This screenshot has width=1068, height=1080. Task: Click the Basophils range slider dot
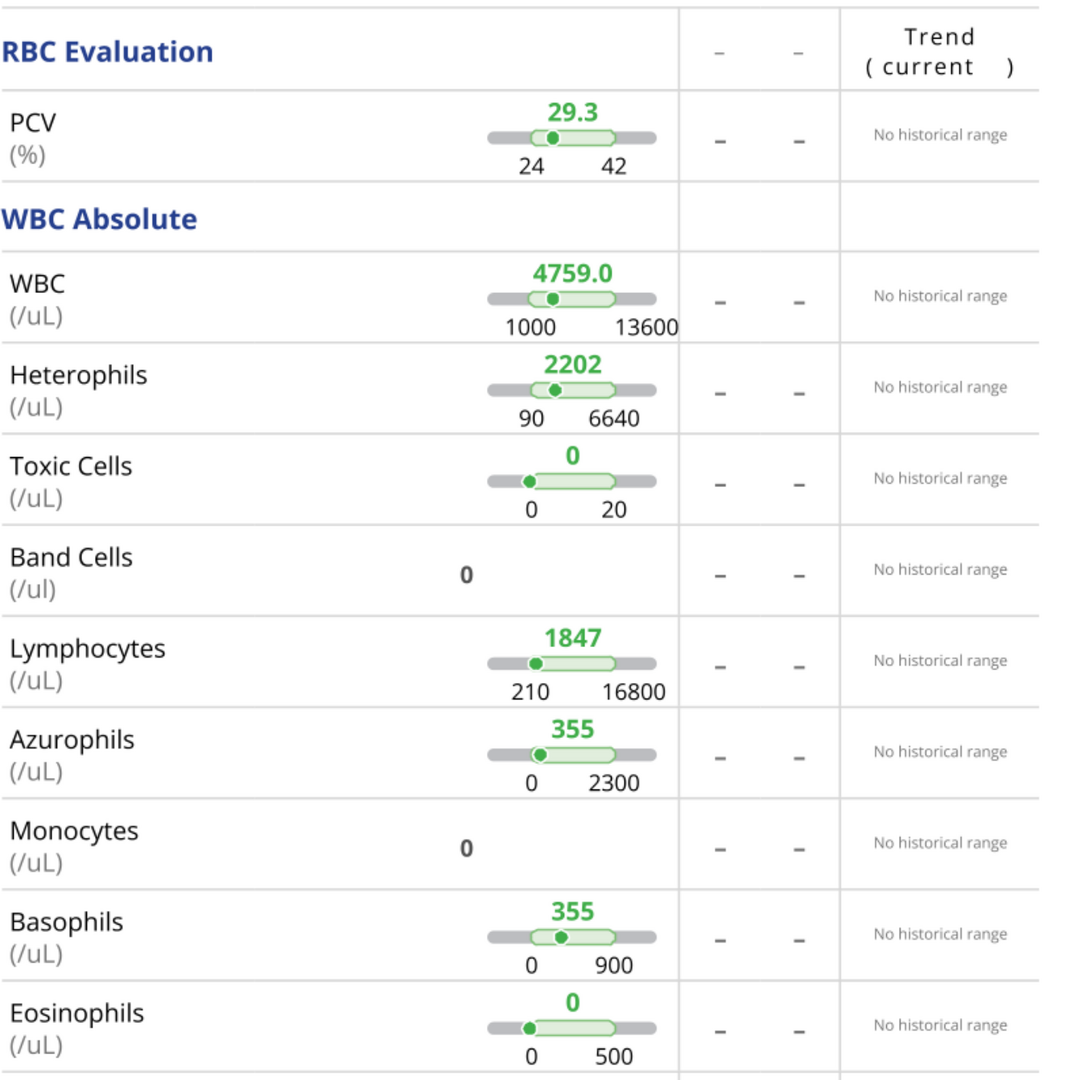pyautogui.click(x=561, y=937)
